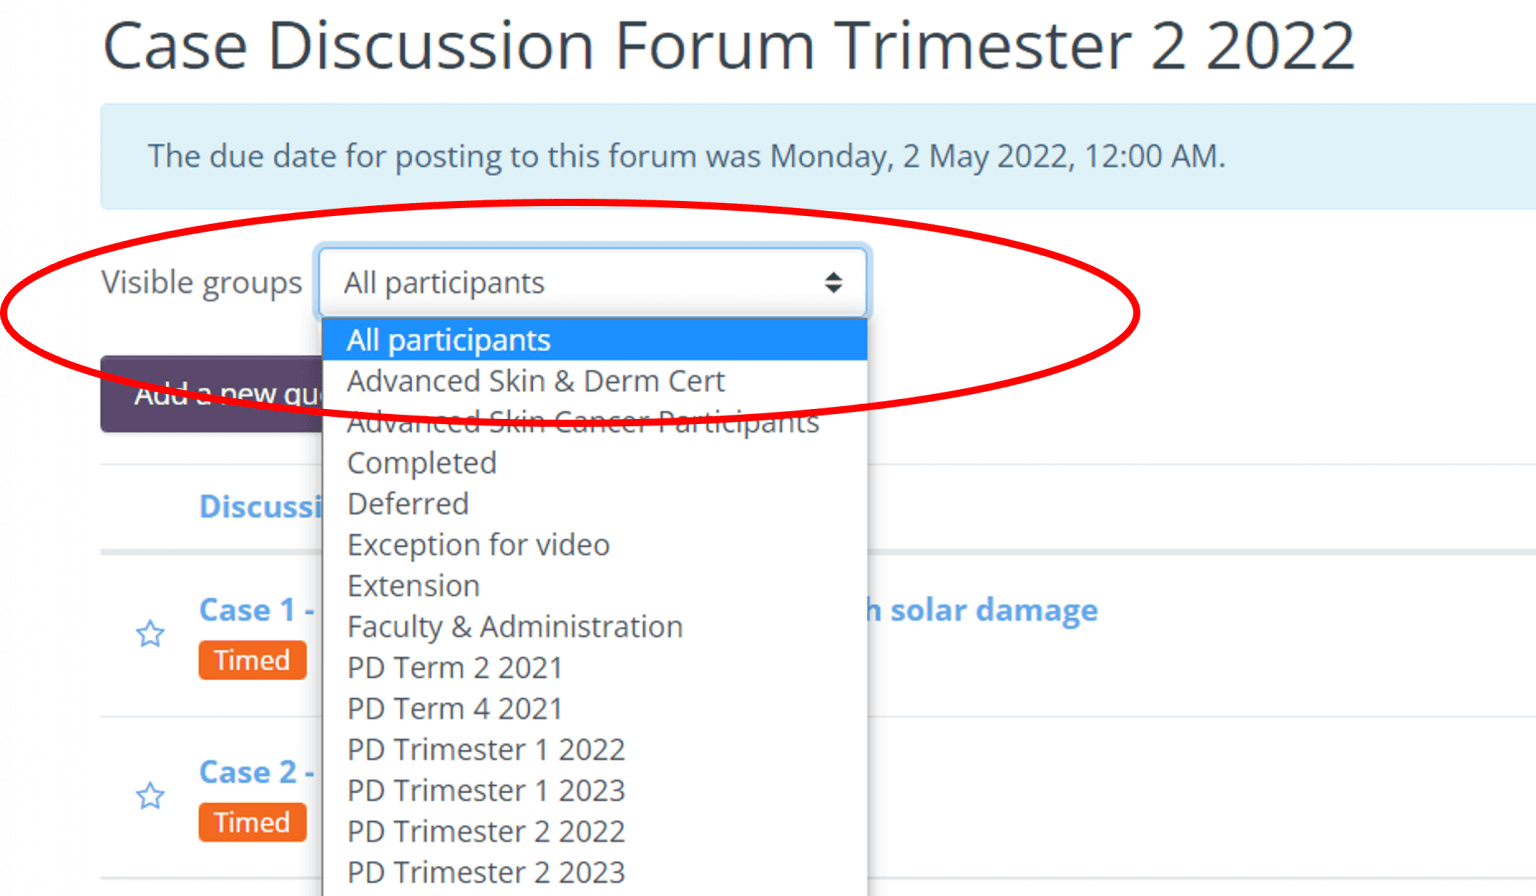Open the Visible groups dropdown

pyautogui.click(x=592, y=283)
